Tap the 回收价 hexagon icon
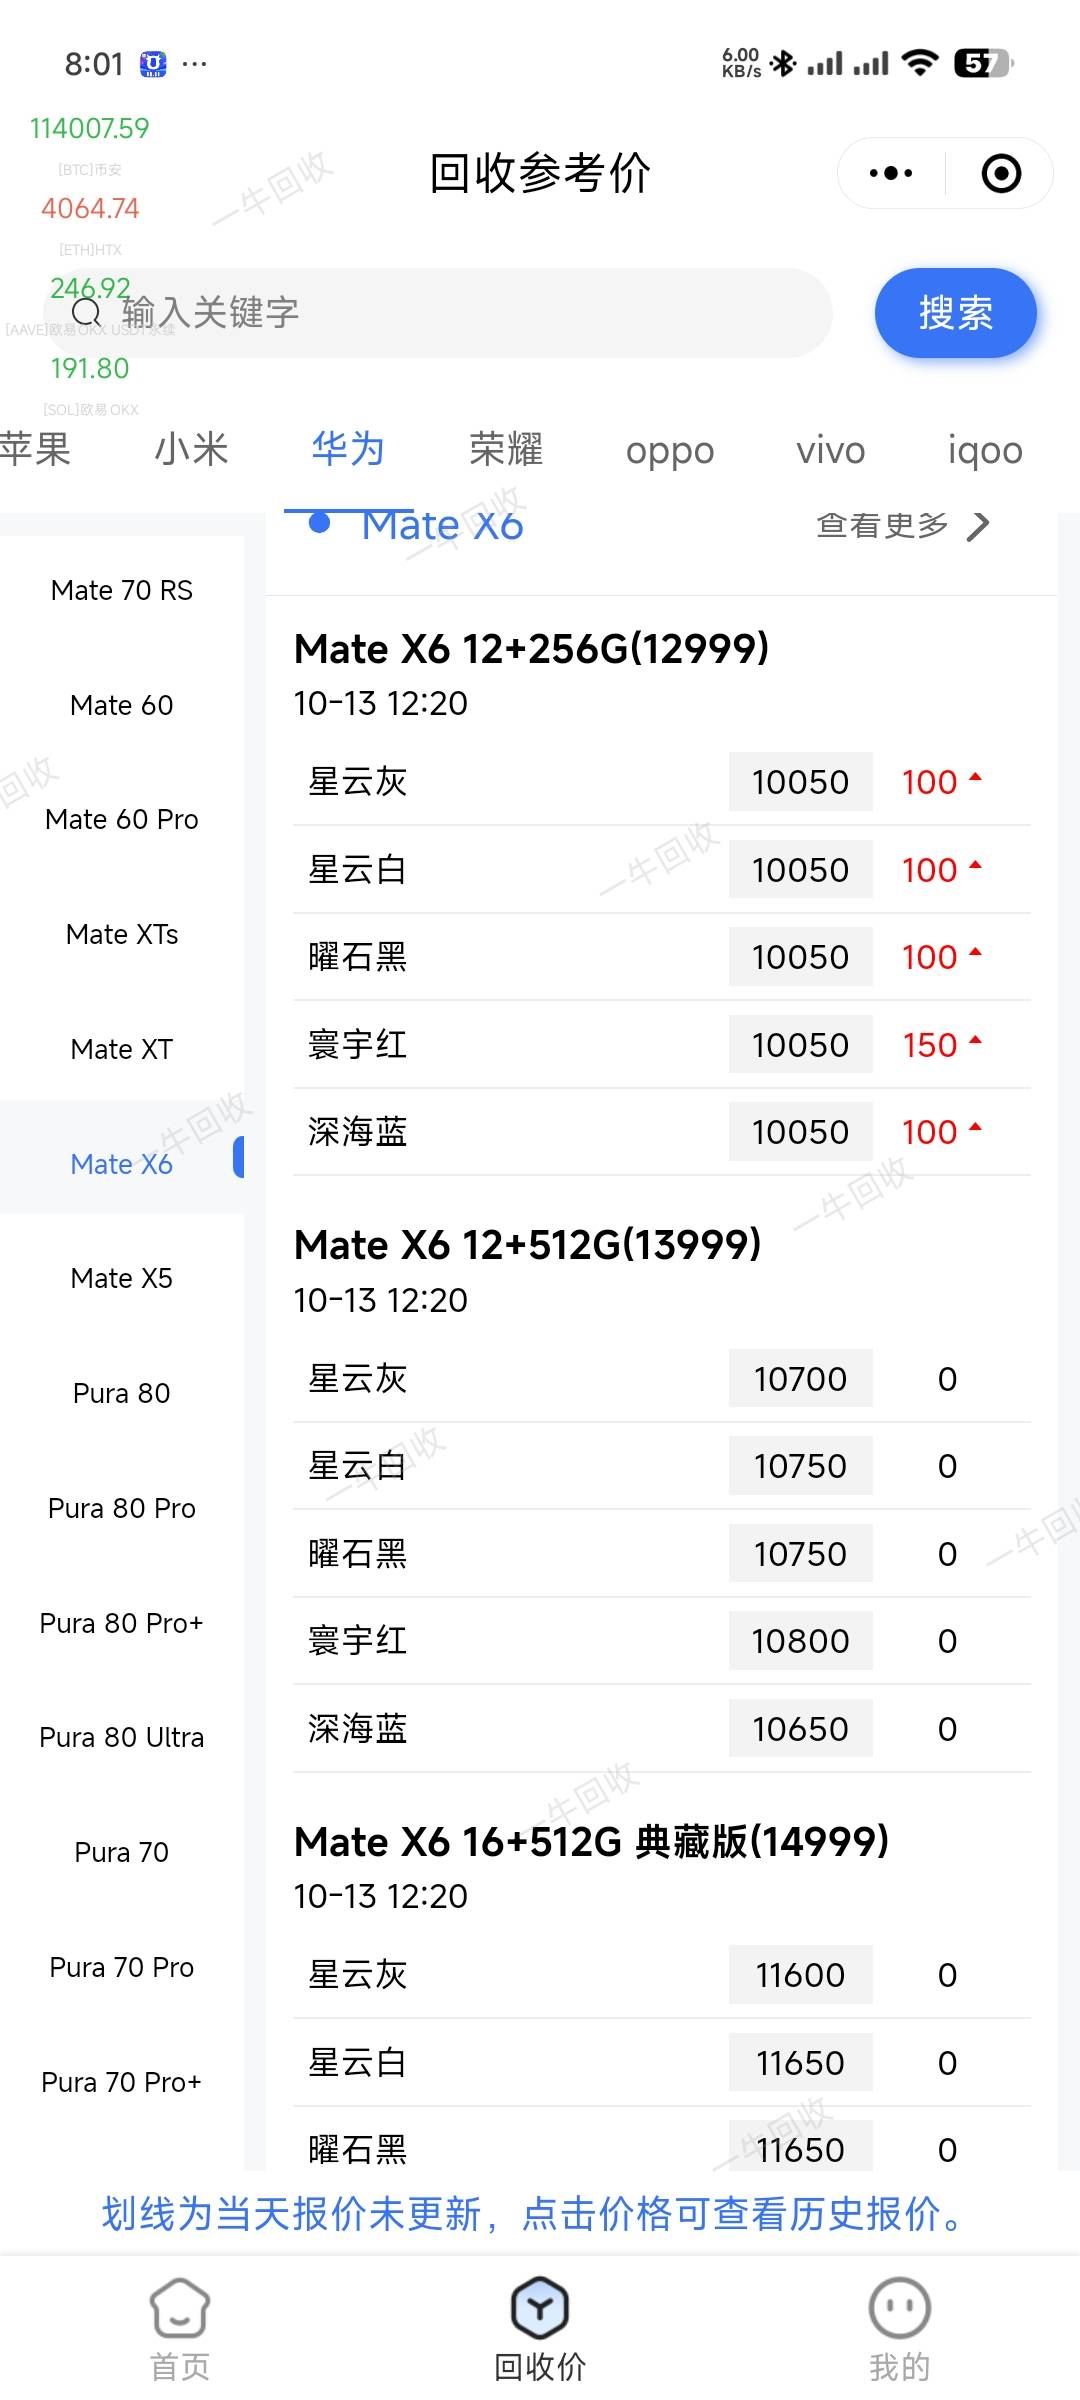This screenshot has height=2400, width=1080. coord(540,2307)
